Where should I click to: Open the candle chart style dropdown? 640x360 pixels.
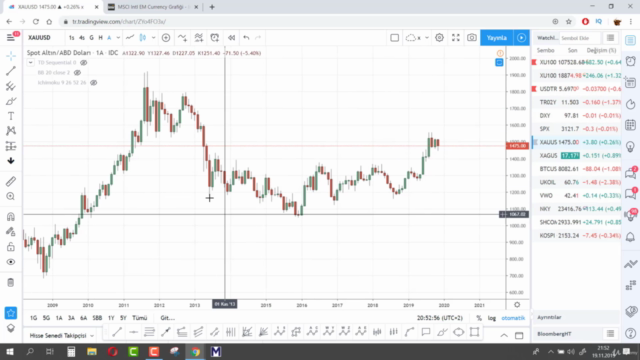153,38
